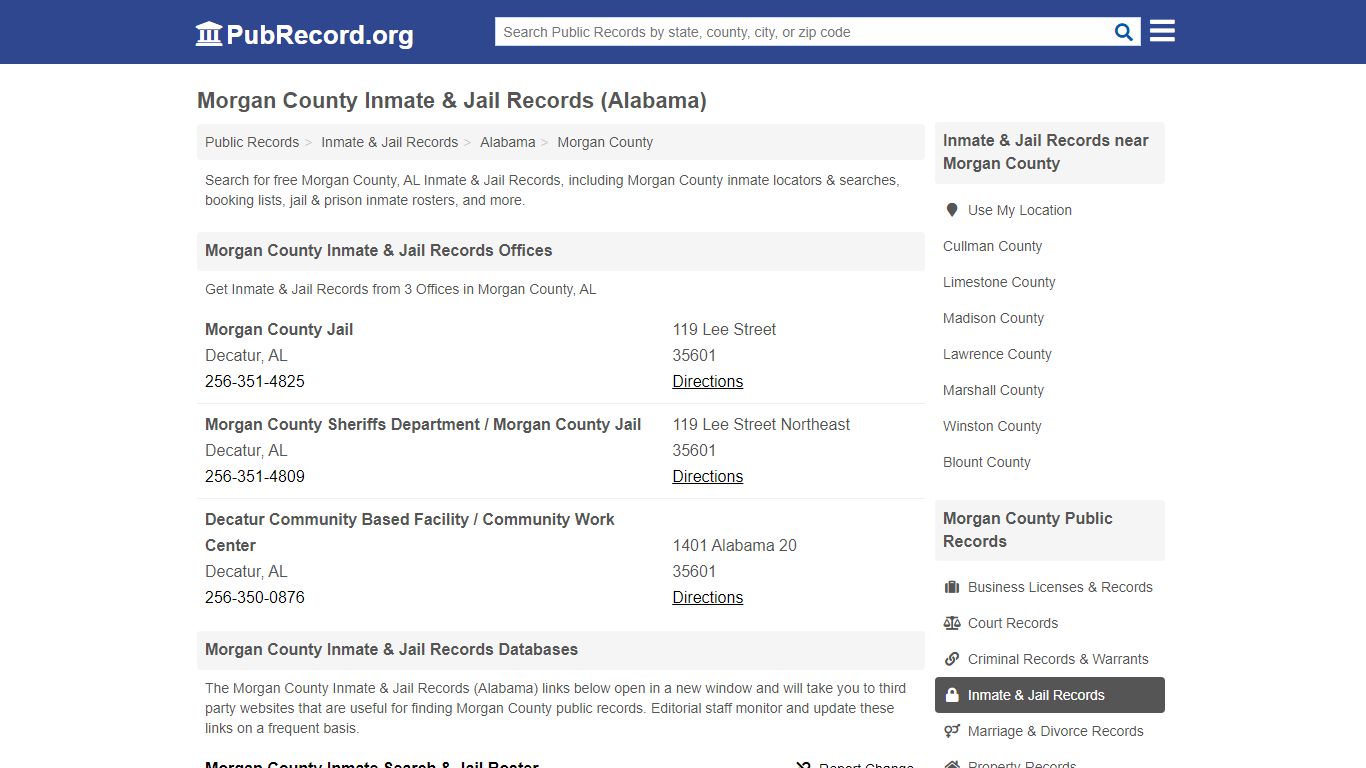Click the Criminal Records link icon
The width and height of the screenshot is (1366, 768).
point(952,659)
